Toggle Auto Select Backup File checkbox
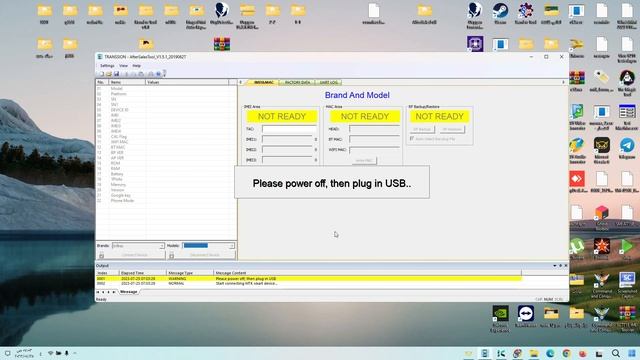Screen dimensions: 640x360 [412, 139]
